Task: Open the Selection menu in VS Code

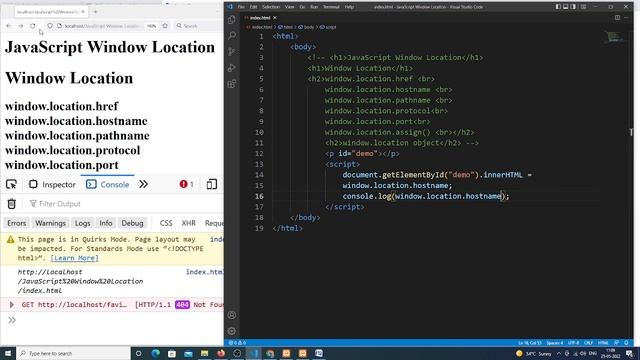Action: point(271,7)
